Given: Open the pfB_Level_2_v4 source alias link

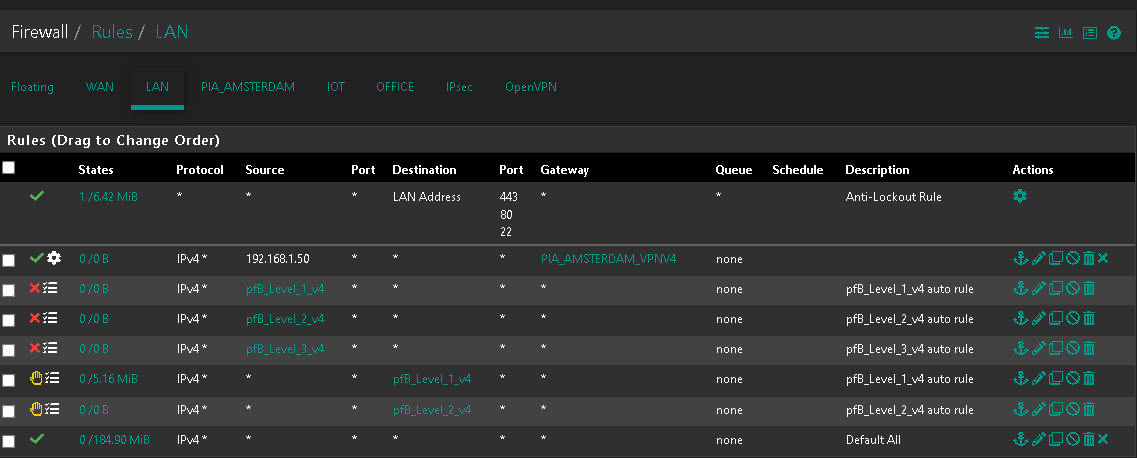Looking at the screenshot, I should point(285,319).
